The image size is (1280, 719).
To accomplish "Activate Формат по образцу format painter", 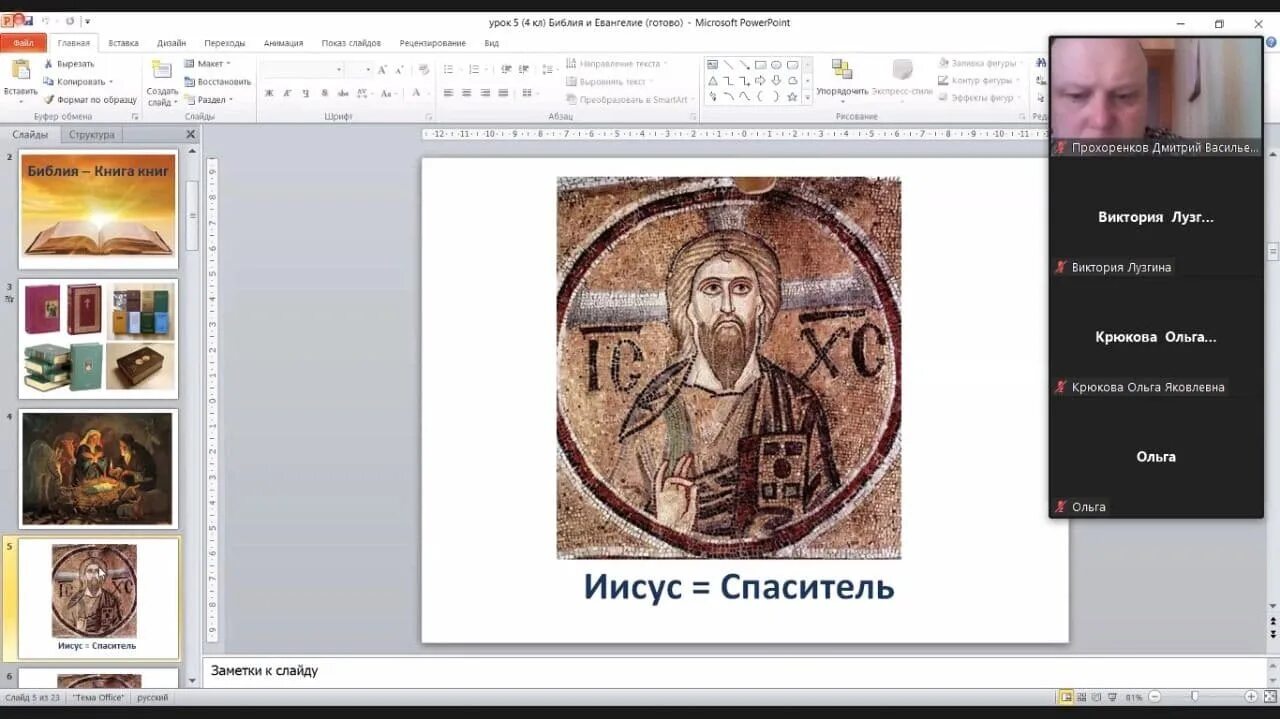I will click(90, 100).
